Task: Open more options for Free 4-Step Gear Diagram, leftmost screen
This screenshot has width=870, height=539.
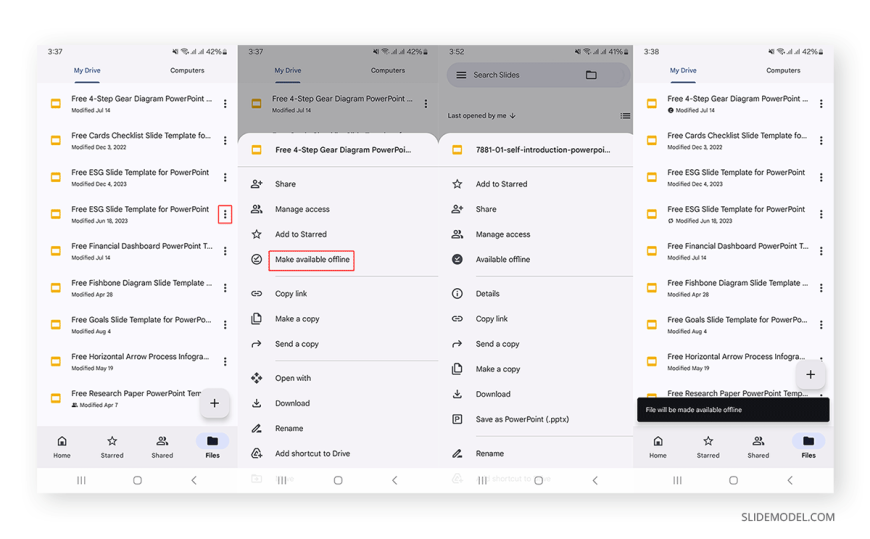Action: click(x=225, y=104)
